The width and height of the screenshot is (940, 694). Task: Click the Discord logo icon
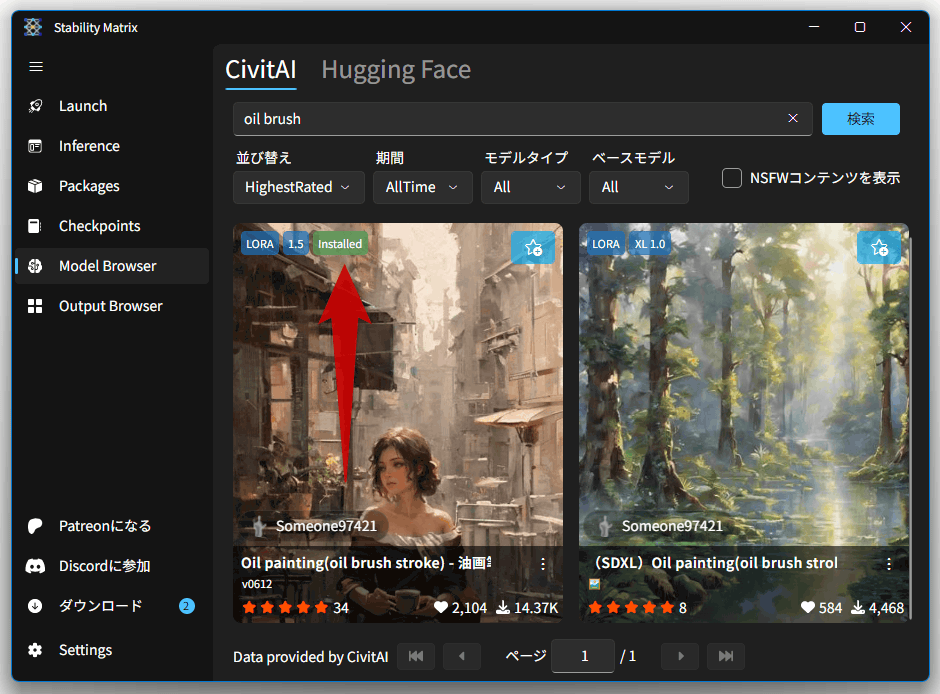coord(35,566)
